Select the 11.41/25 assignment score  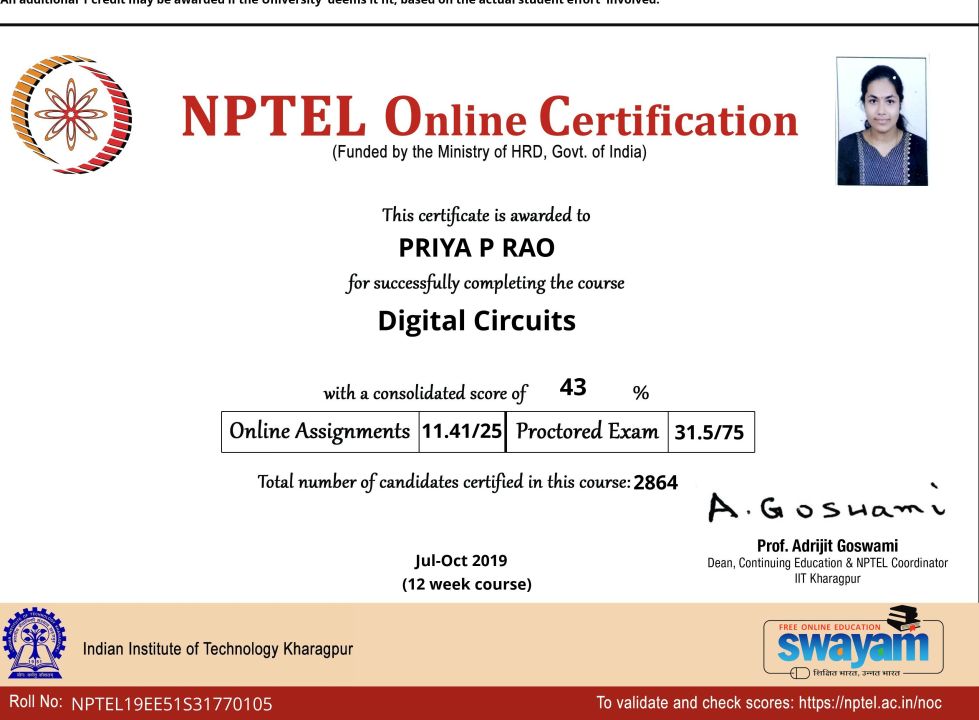462,432
